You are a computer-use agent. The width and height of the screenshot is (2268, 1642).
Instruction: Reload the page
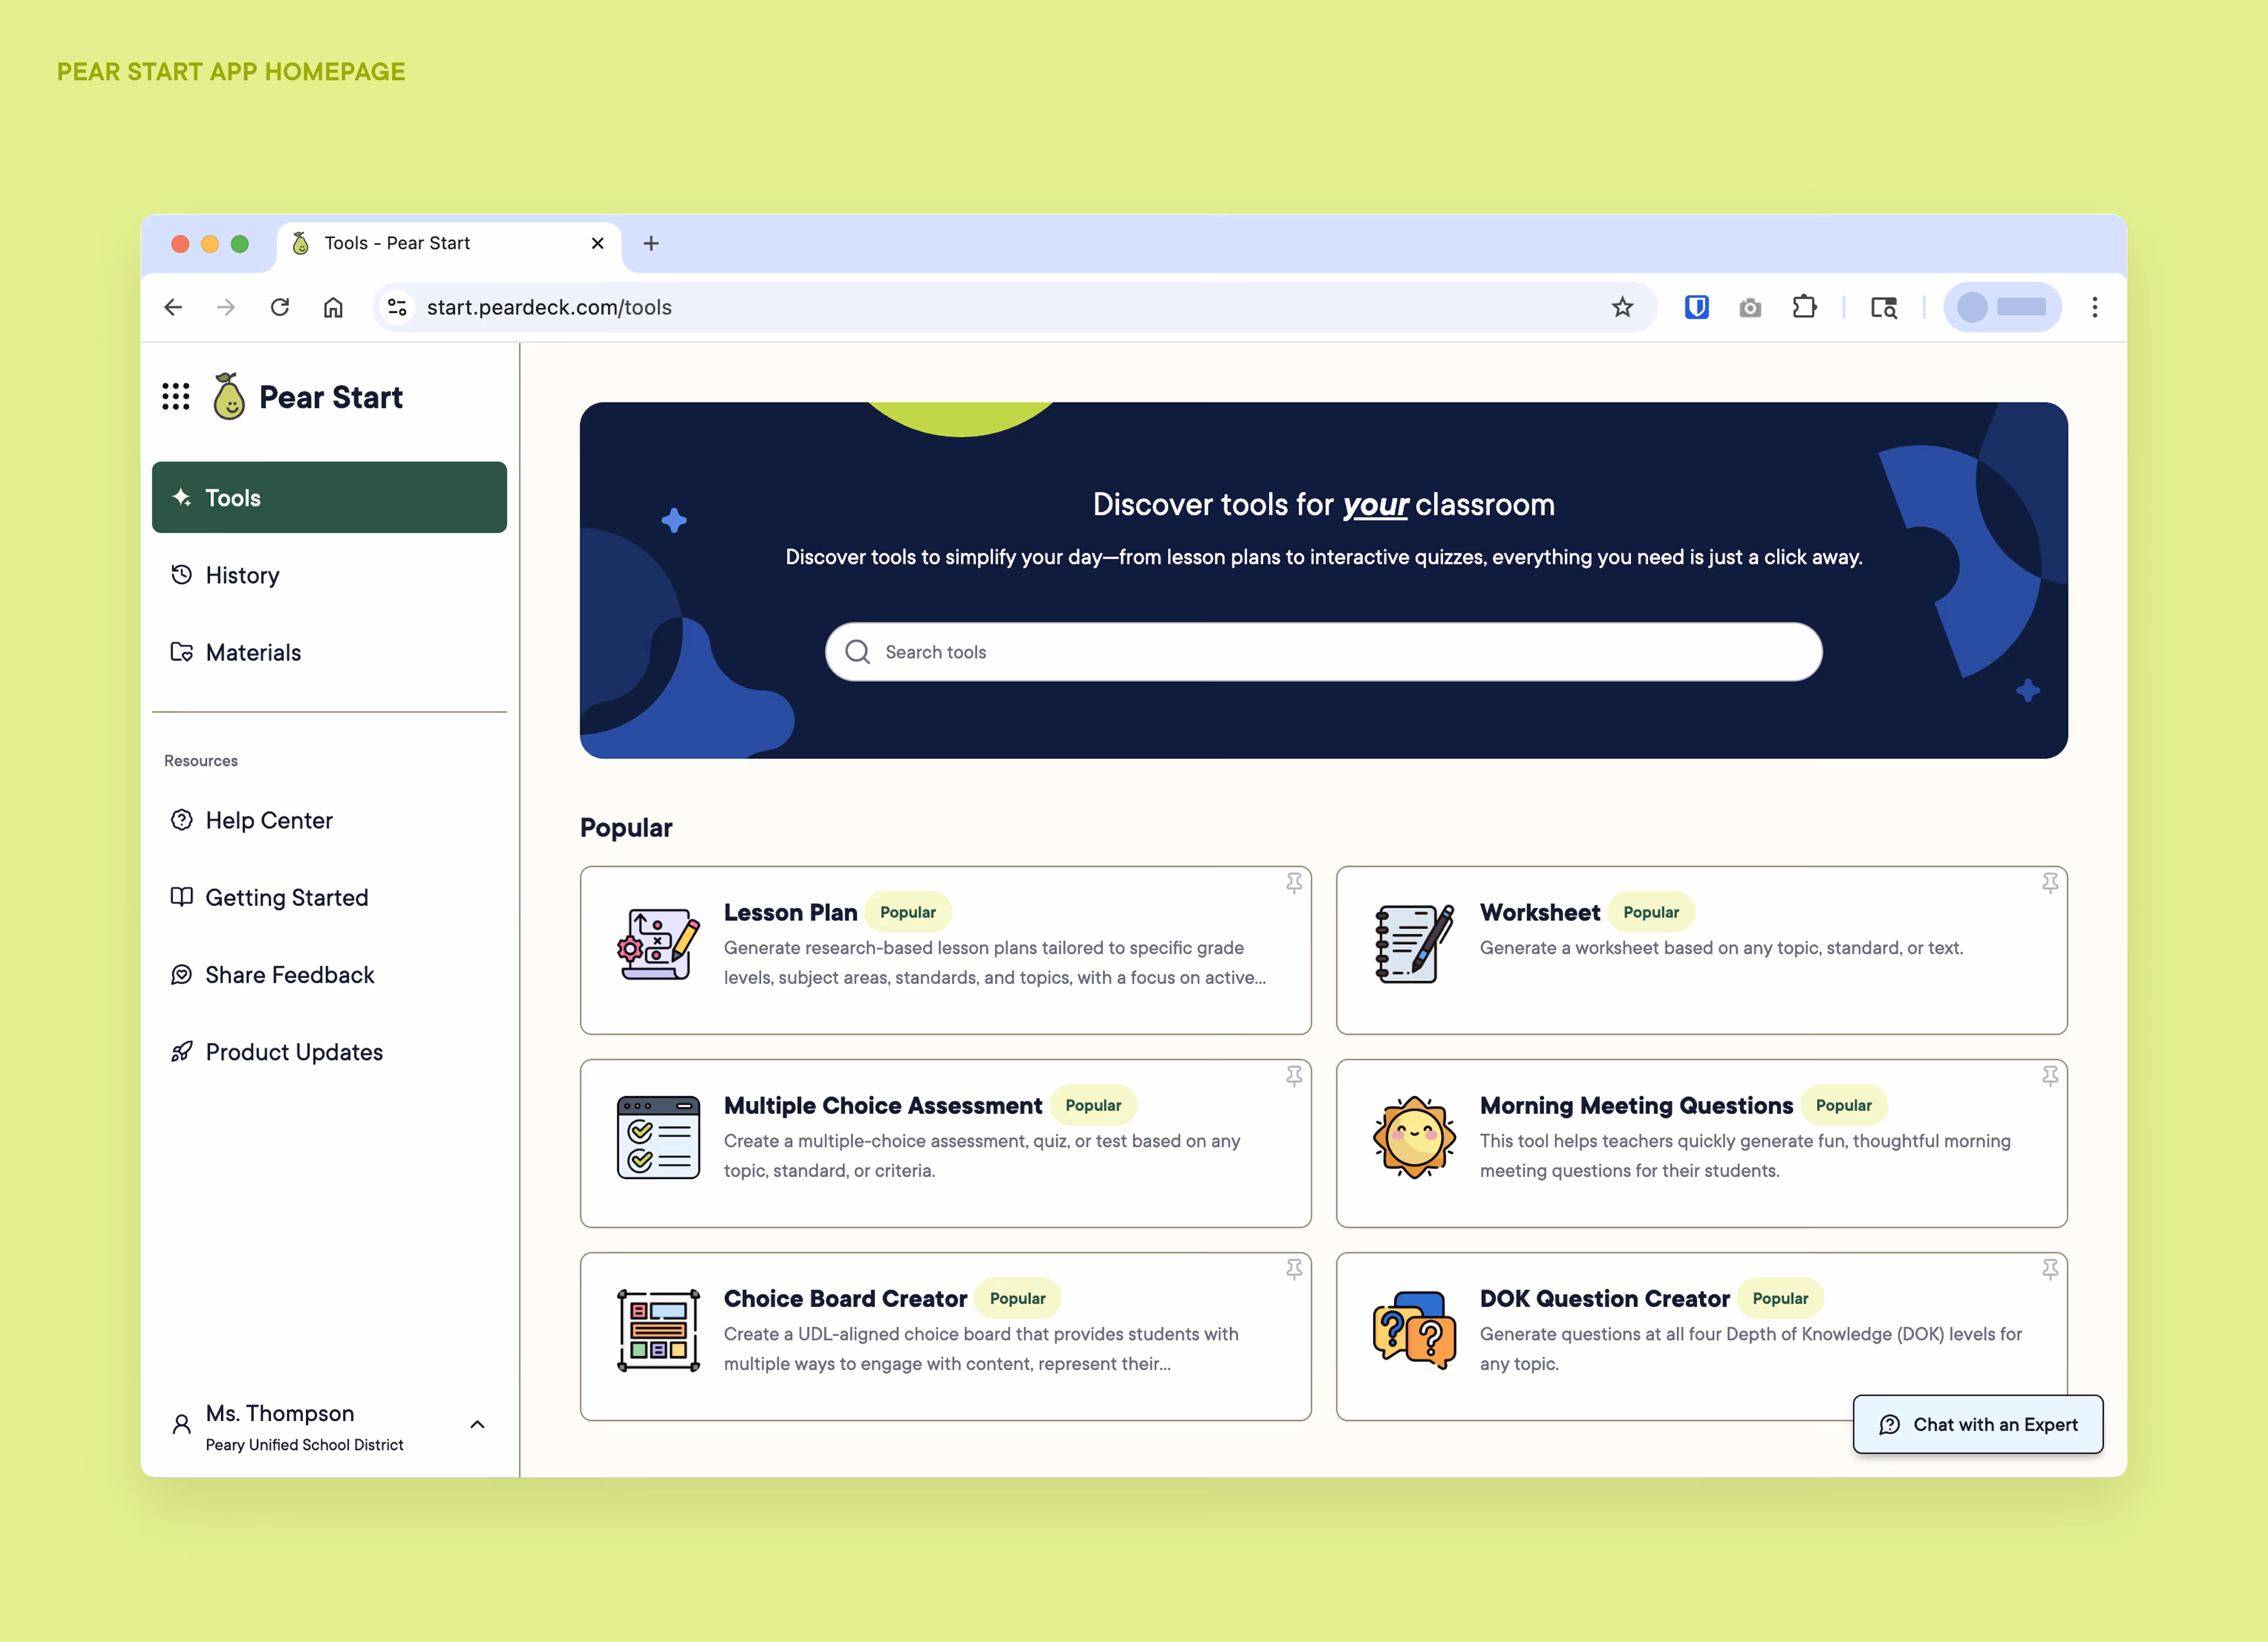280,307
